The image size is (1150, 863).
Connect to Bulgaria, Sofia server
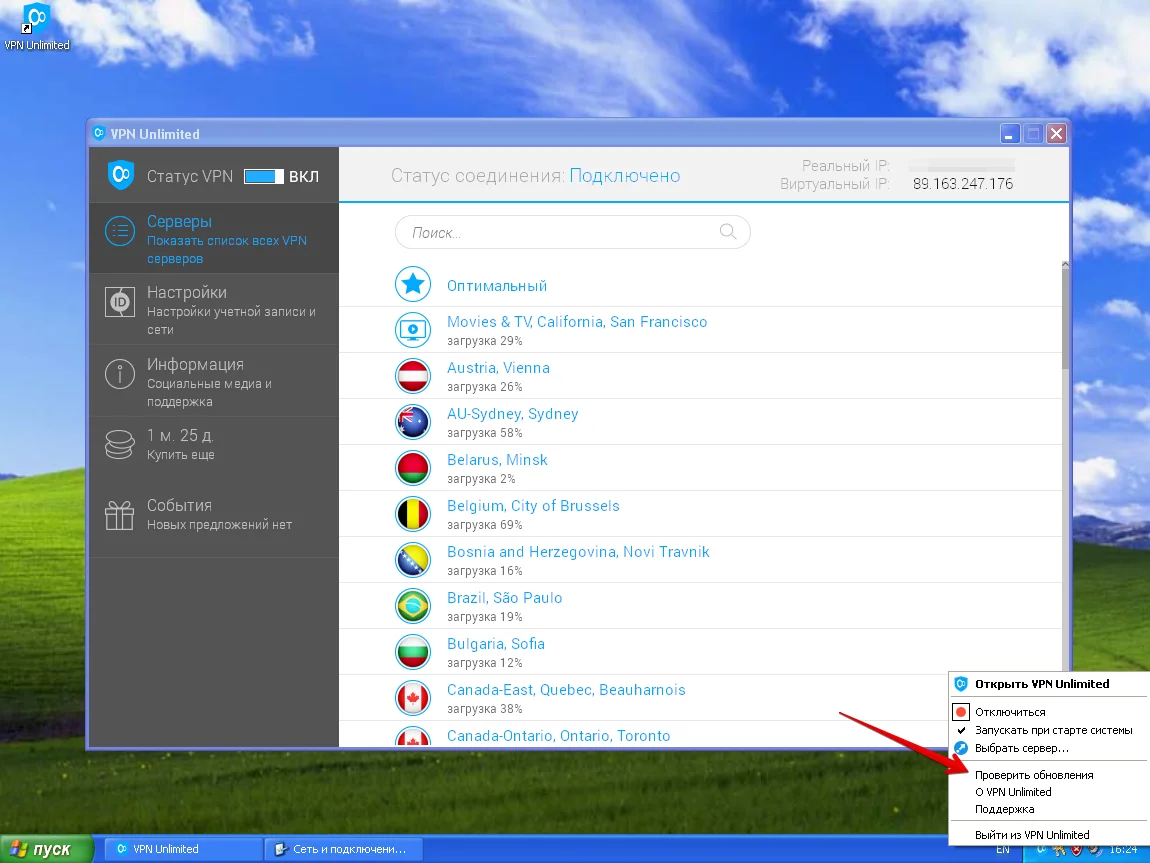(x=495, y=644)
